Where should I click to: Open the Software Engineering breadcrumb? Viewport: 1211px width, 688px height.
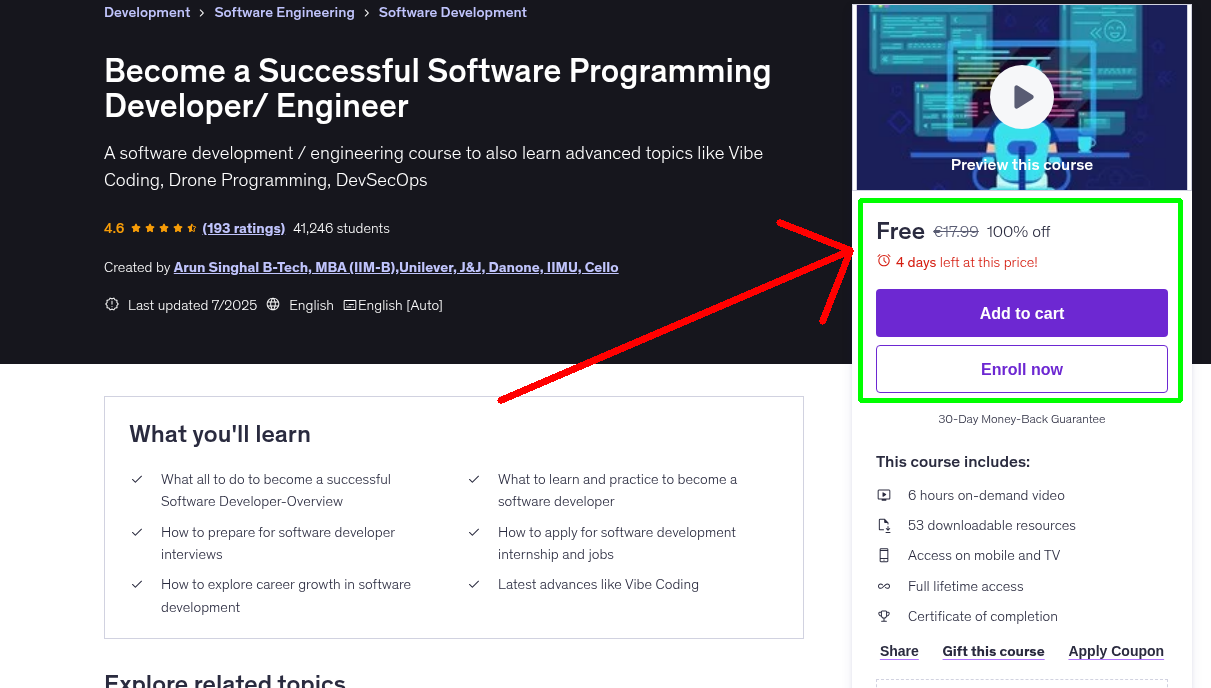point(285,12)
